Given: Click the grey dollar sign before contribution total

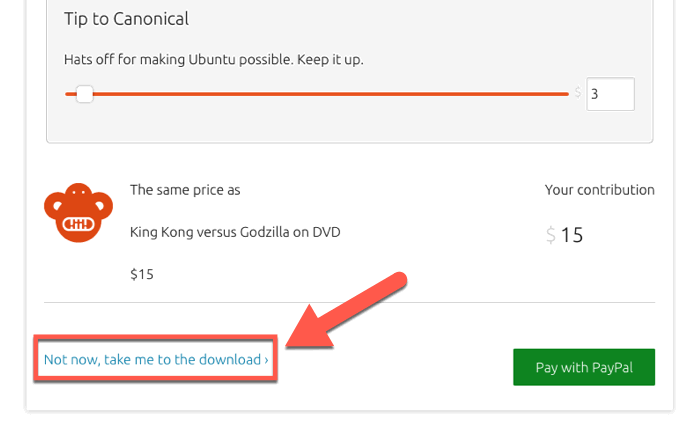Looking at the screenshot, I should (550, 236).
